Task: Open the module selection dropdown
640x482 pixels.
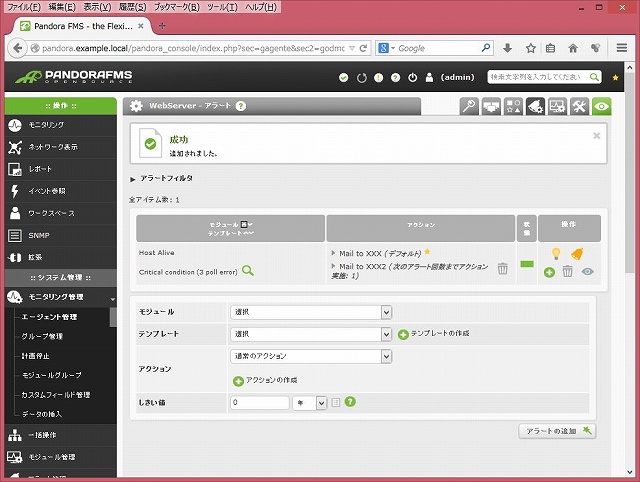Action: point(311,312)
